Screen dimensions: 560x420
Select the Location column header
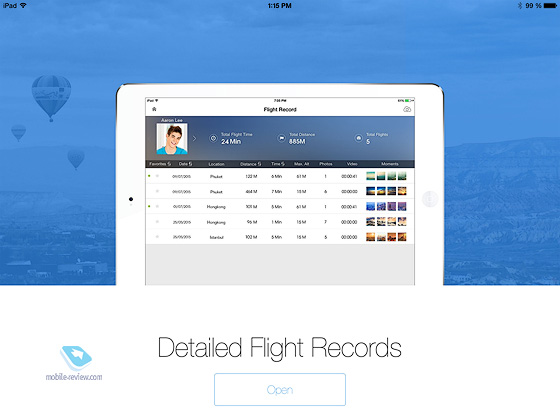coord(216,164)
